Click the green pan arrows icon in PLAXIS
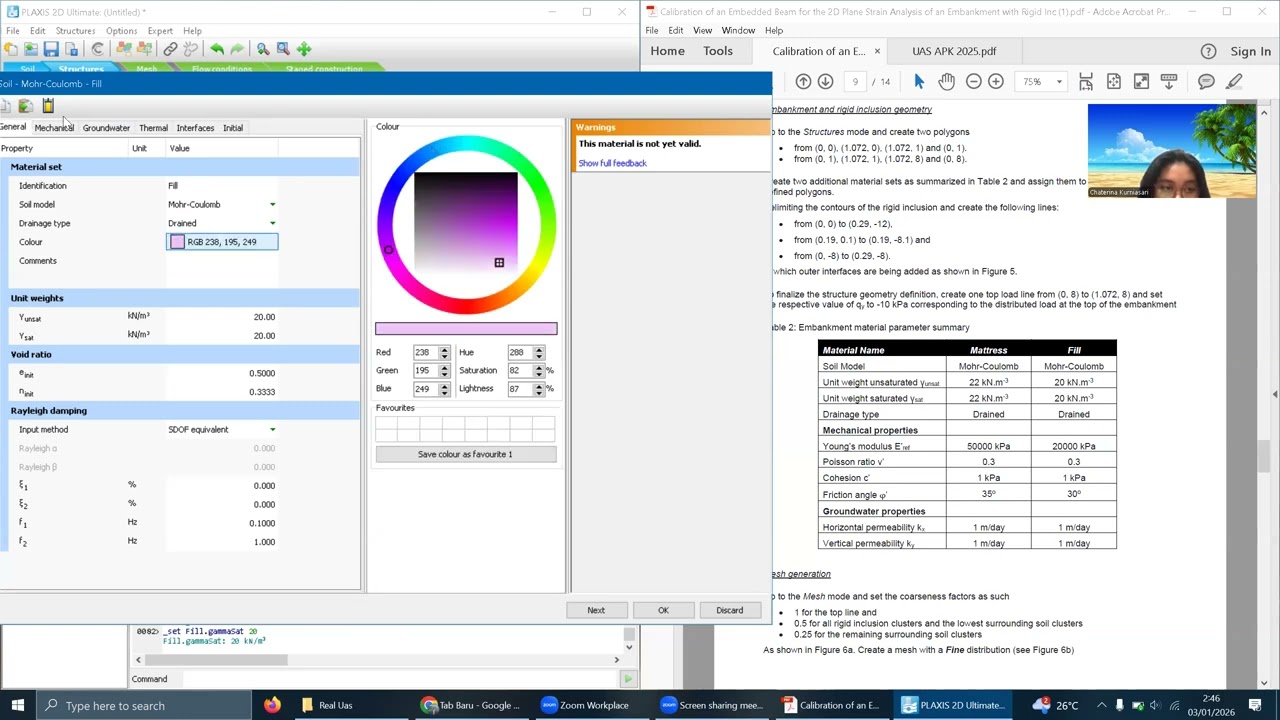1280x720 pixels. [304, 49]
